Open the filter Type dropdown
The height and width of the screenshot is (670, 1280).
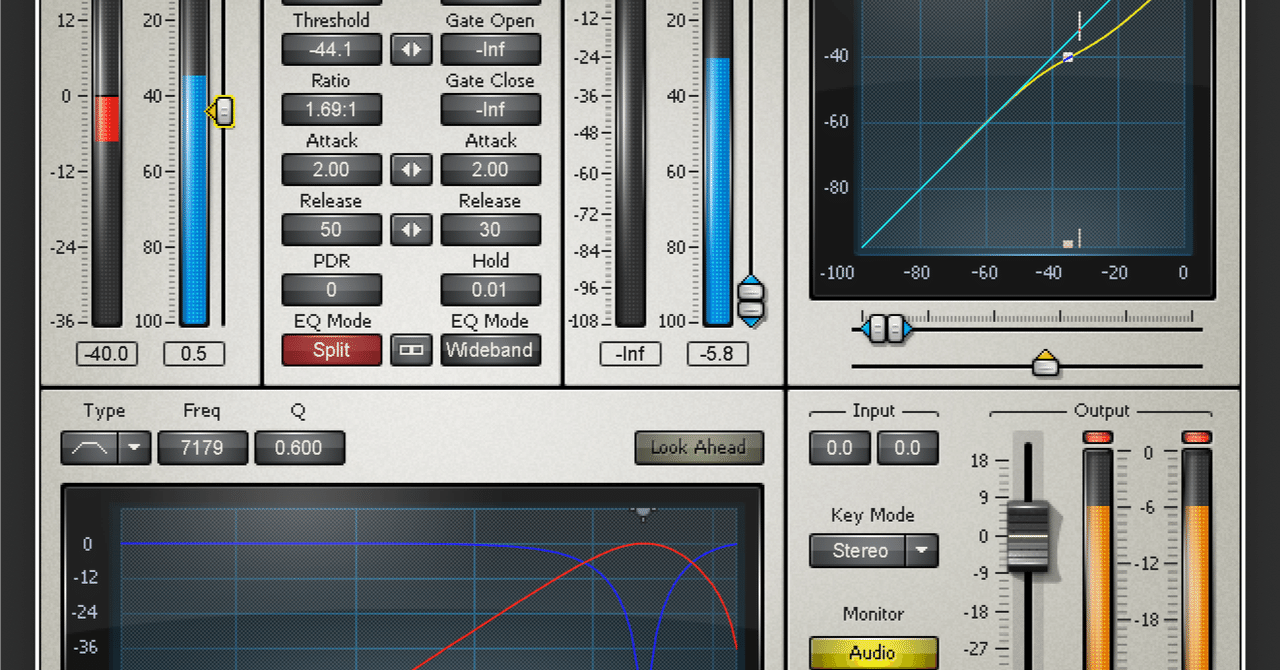click(131, 448)
